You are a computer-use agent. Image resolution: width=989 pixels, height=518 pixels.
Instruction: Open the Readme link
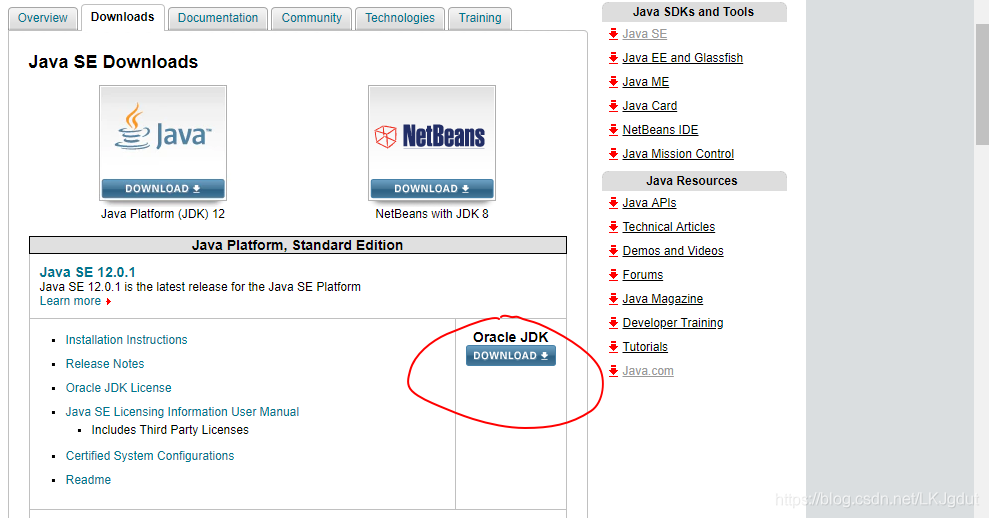pos(88,480)
